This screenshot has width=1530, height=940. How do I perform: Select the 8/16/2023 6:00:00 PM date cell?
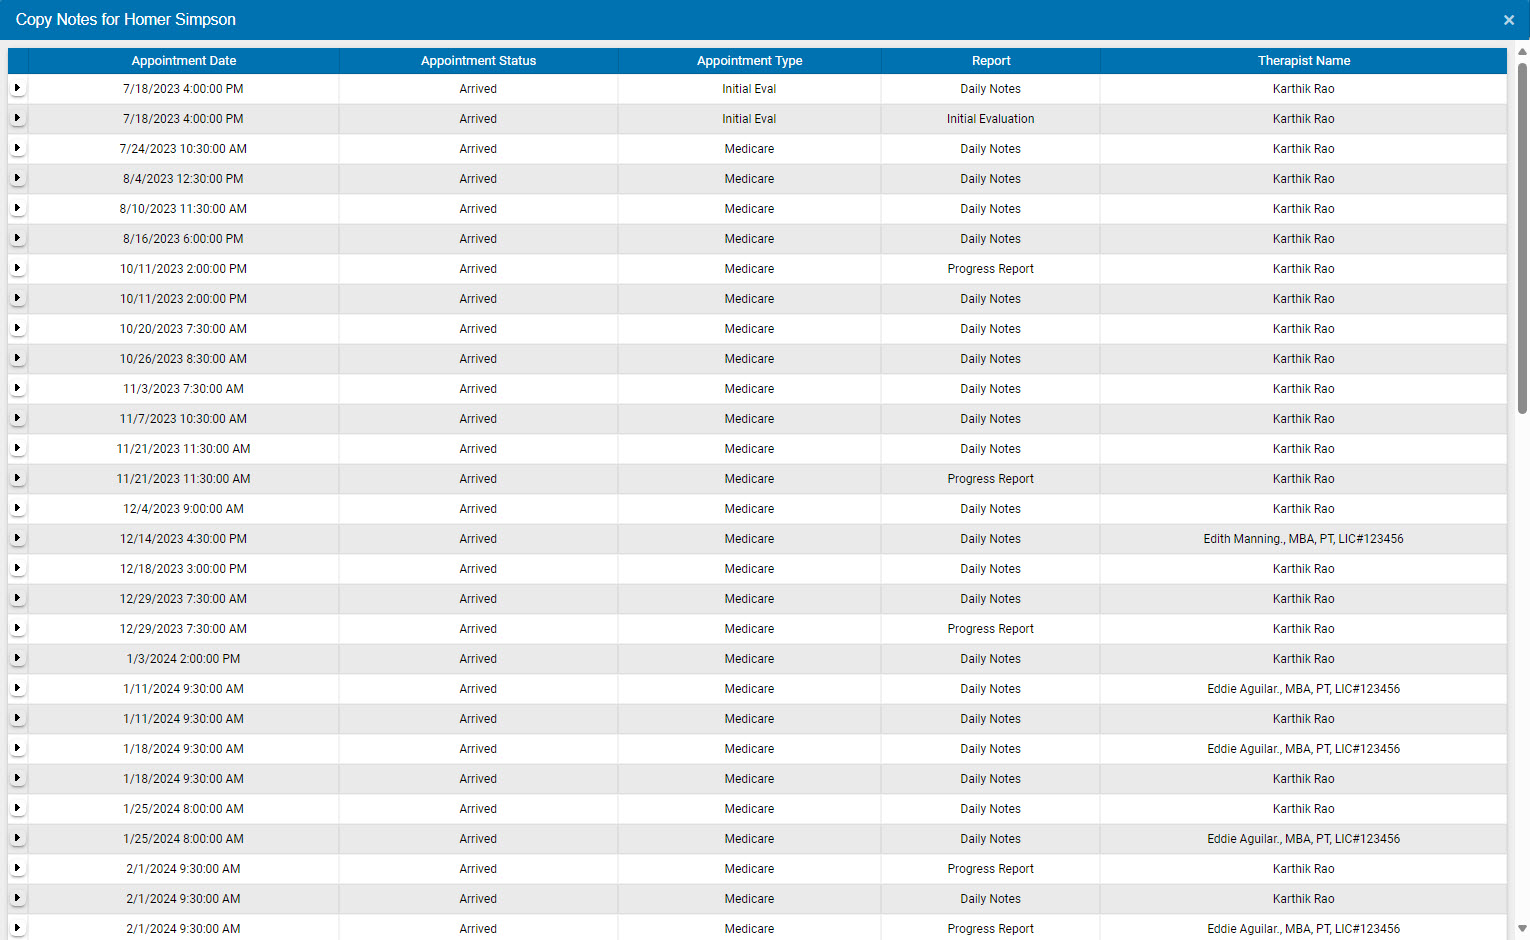coord(183,239)
